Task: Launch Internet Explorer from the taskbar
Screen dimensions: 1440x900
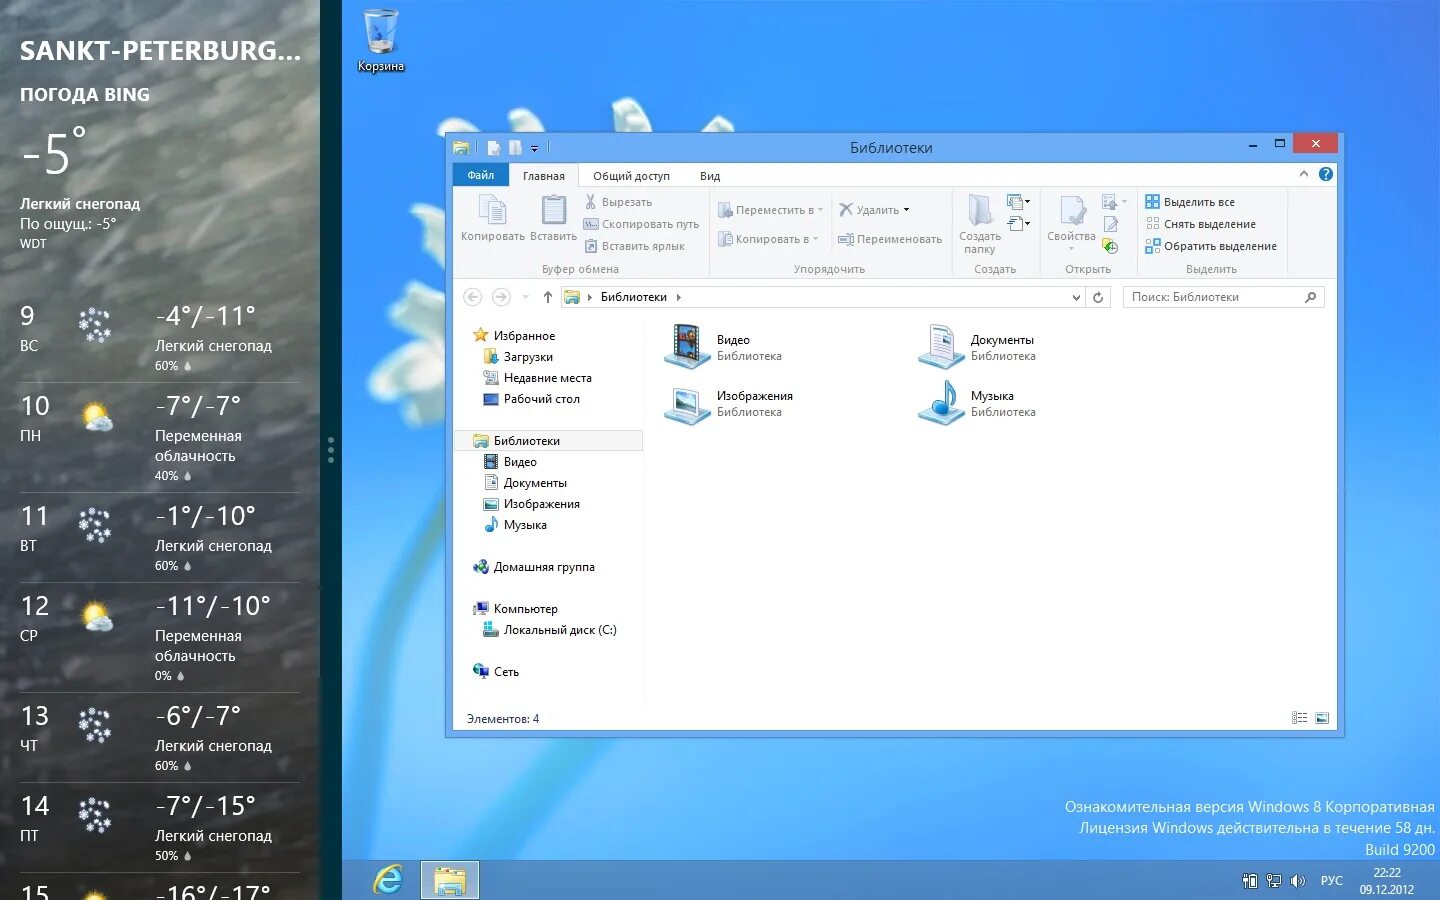Action: click(388, 880)
